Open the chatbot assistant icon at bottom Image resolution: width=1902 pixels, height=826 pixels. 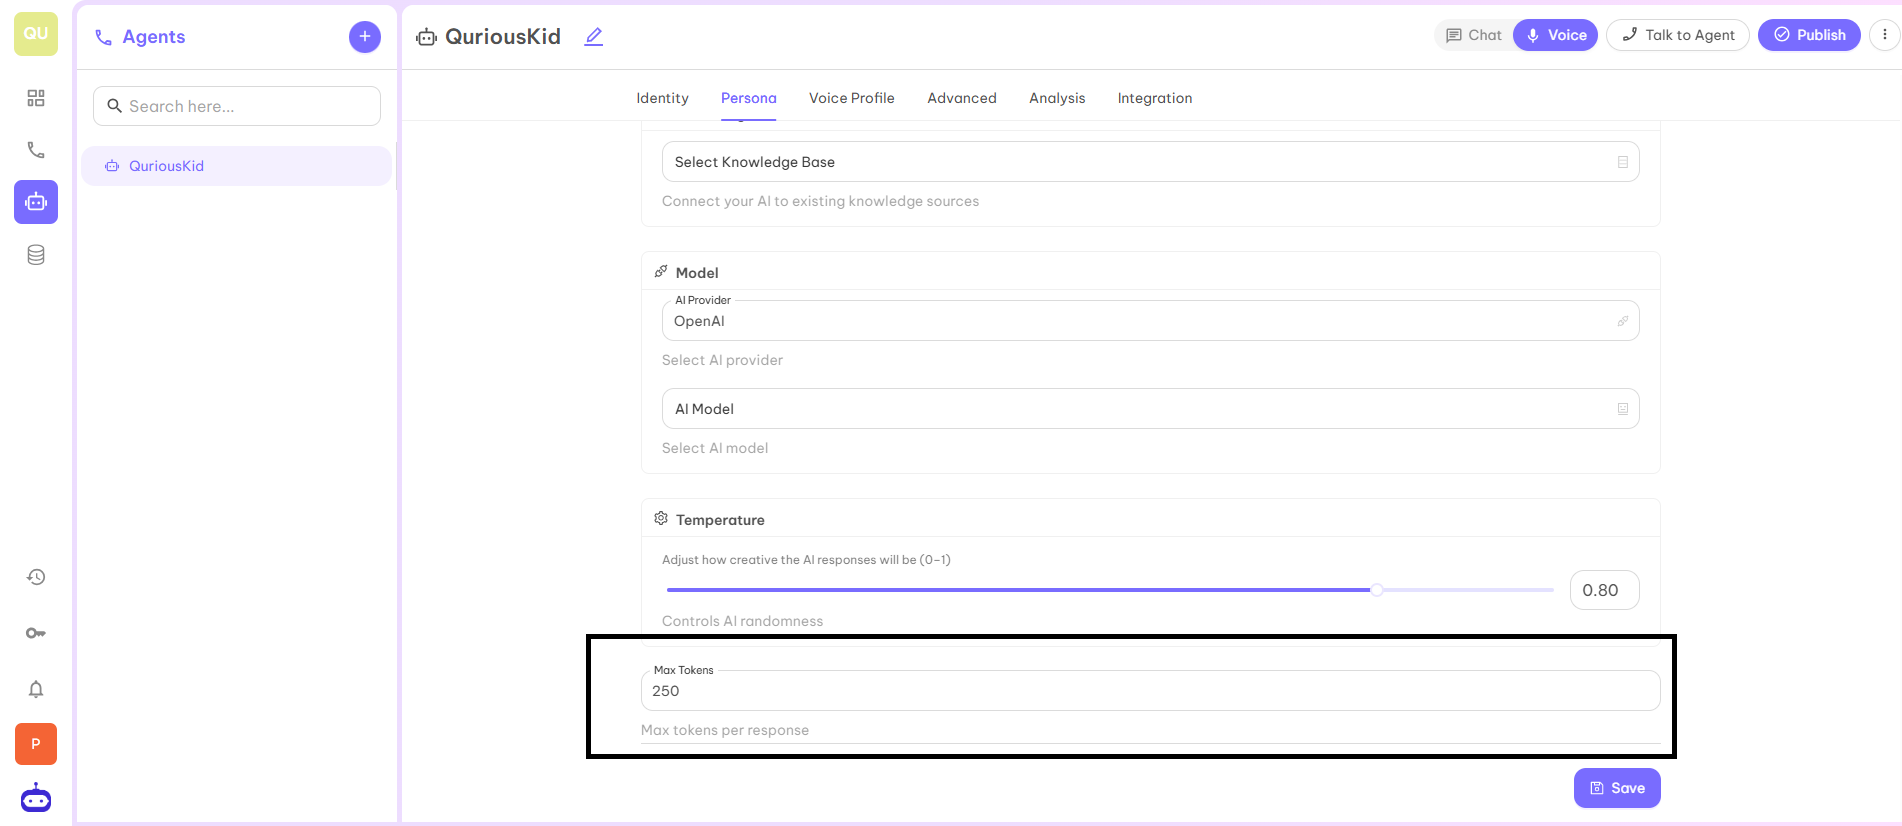pyautogui.click(x=36, y=798)
